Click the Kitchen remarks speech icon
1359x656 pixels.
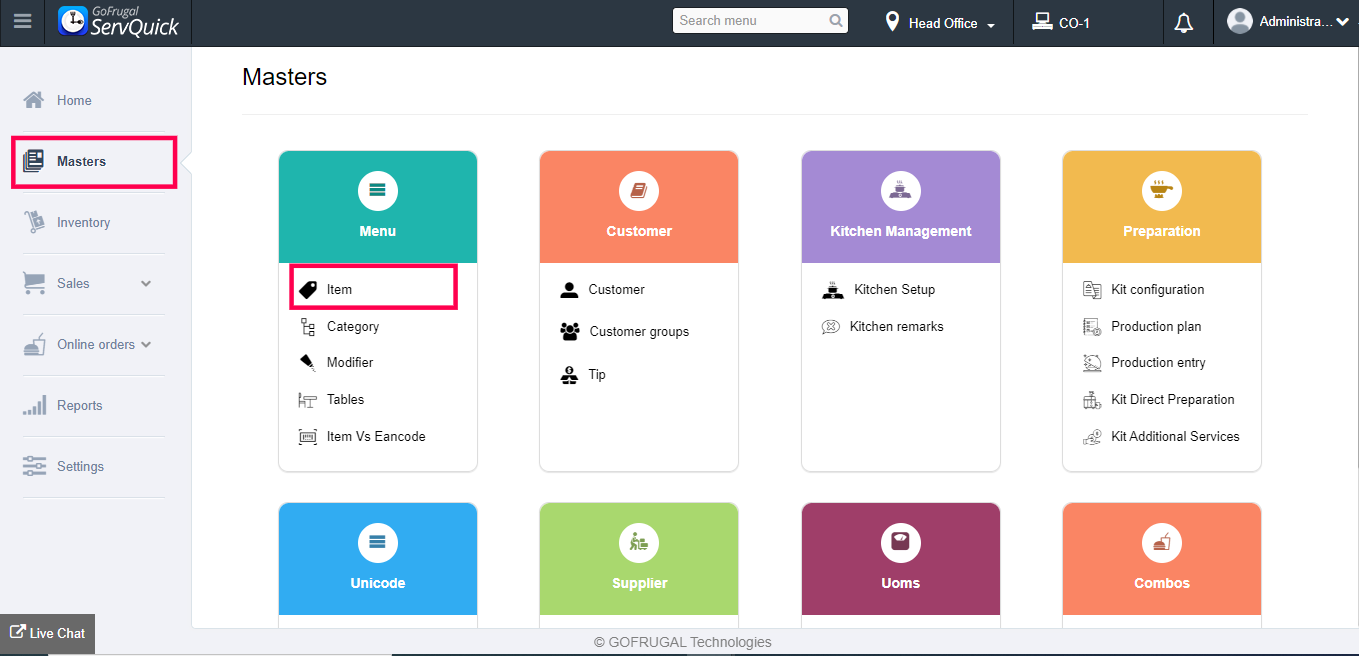coord(830,326)
